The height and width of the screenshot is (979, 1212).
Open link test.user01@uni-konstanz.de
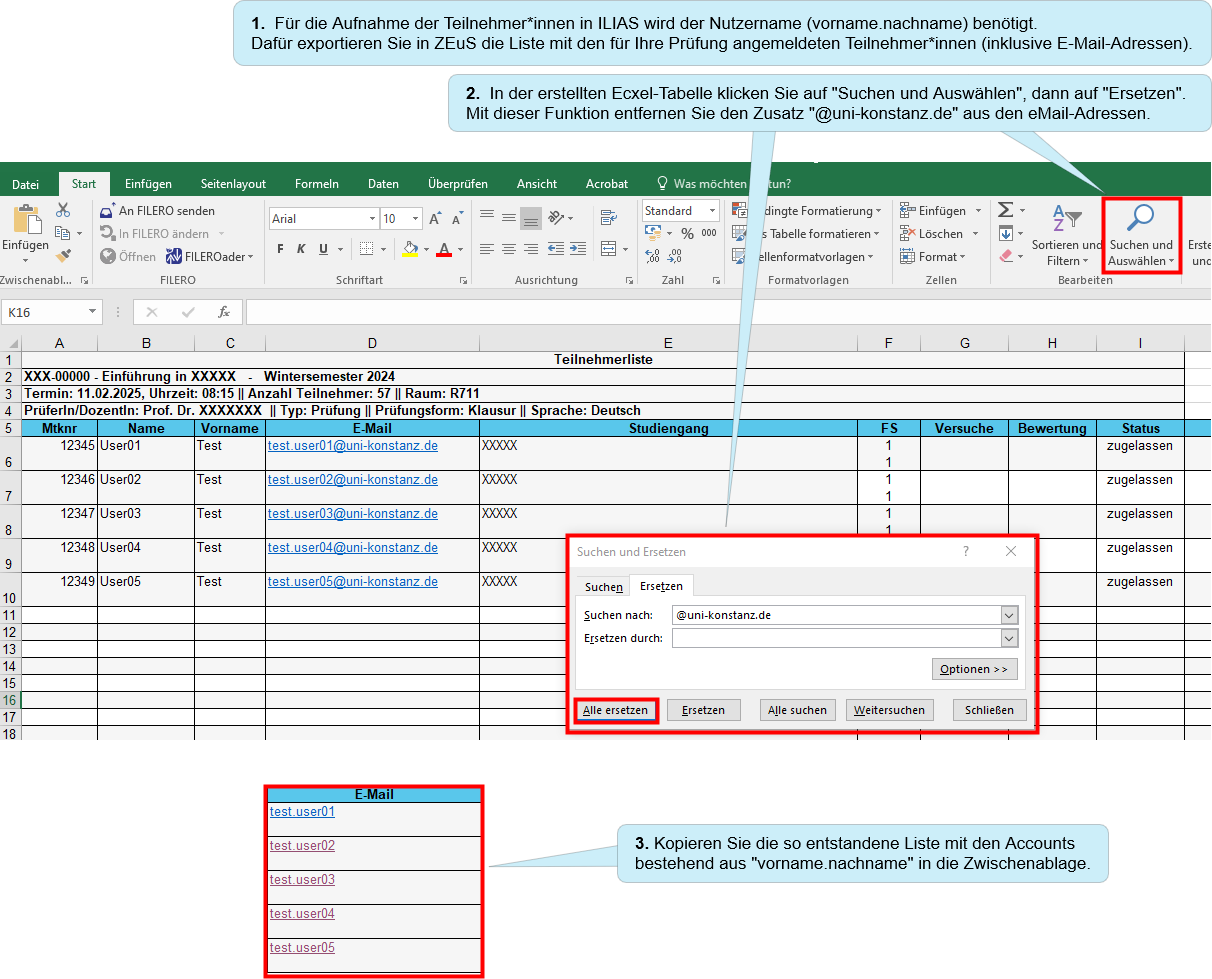[x=352, y=446]
